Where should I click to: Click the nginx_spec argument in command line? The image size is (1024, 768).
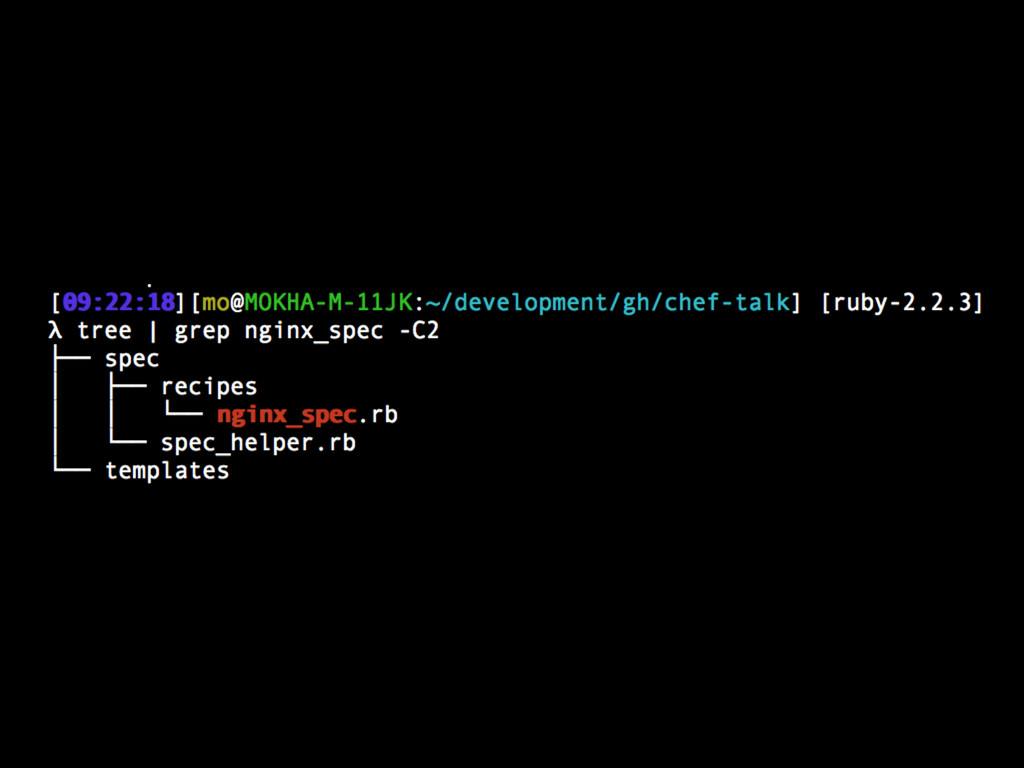(x=313, y=332)
